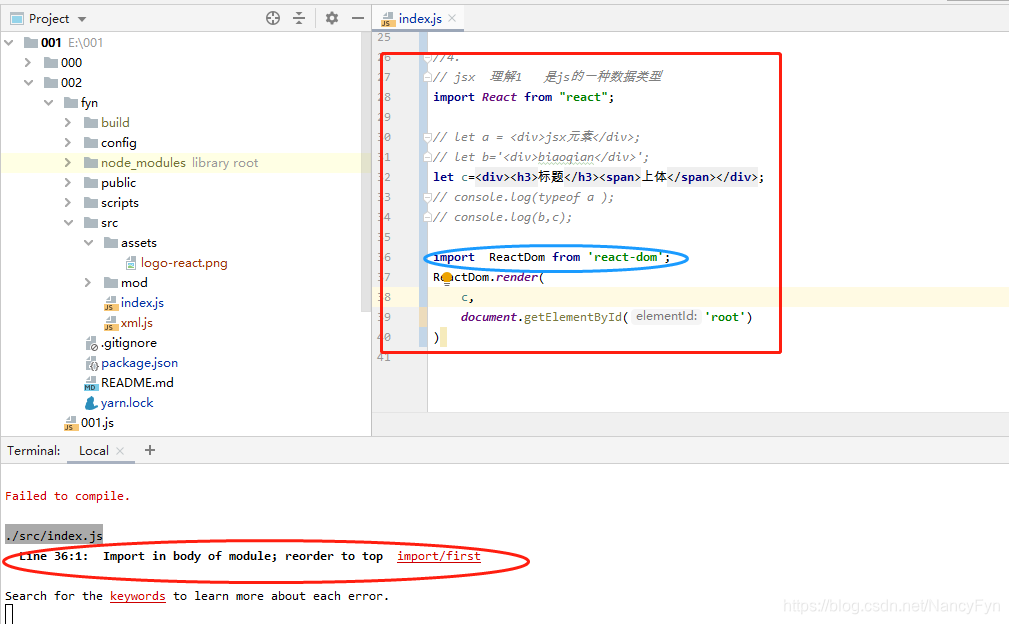Open 001.js file in tree
1009x624 pixels.
coord(97,422)
